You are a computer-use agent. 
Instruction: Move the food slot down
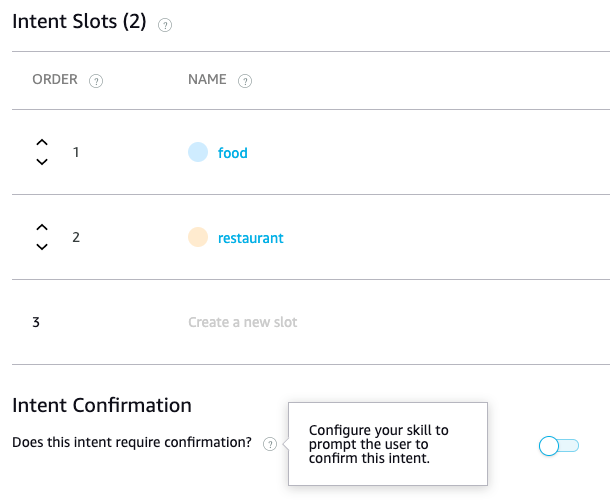pos(41,162)
